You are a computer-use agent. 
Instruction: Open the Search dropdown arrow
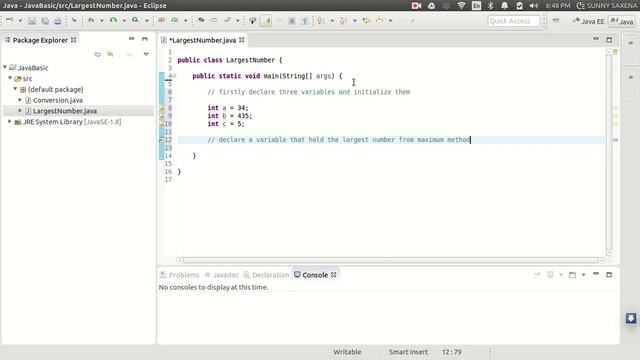pyautogui.click(x=238, y=20)
